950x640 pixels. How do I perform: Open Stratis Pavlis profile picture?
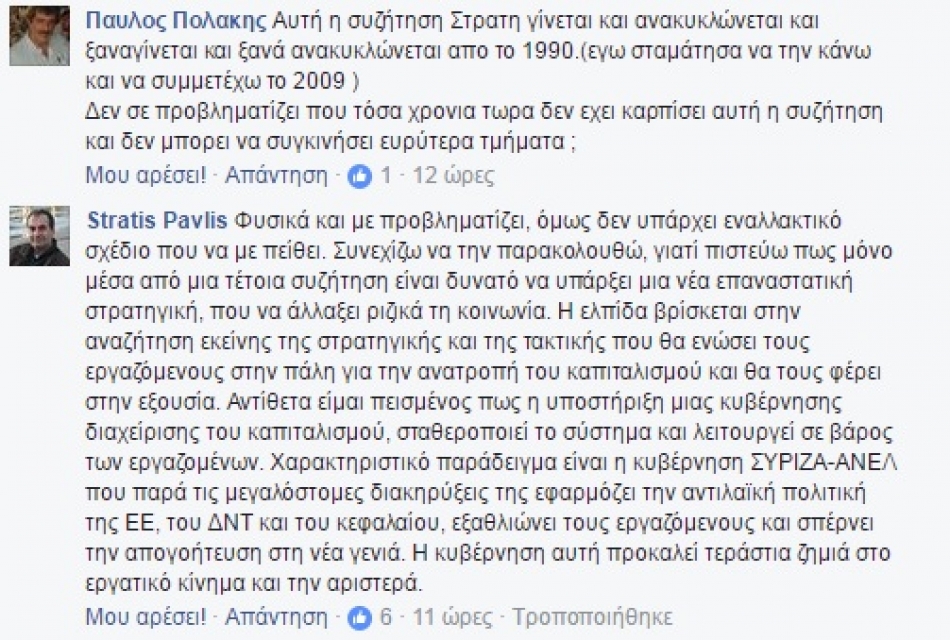tap(40, 235)
